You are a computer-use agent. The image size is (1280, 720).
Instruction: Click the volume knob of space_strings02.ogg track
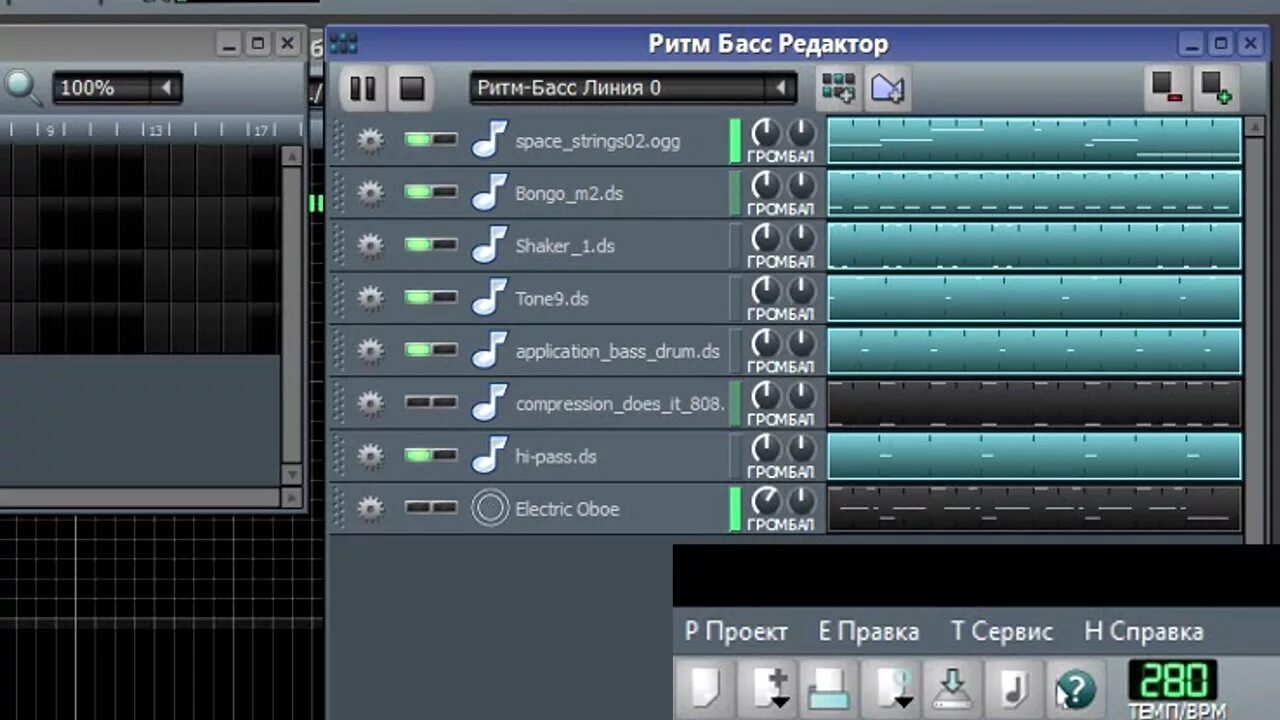[765, 132]
